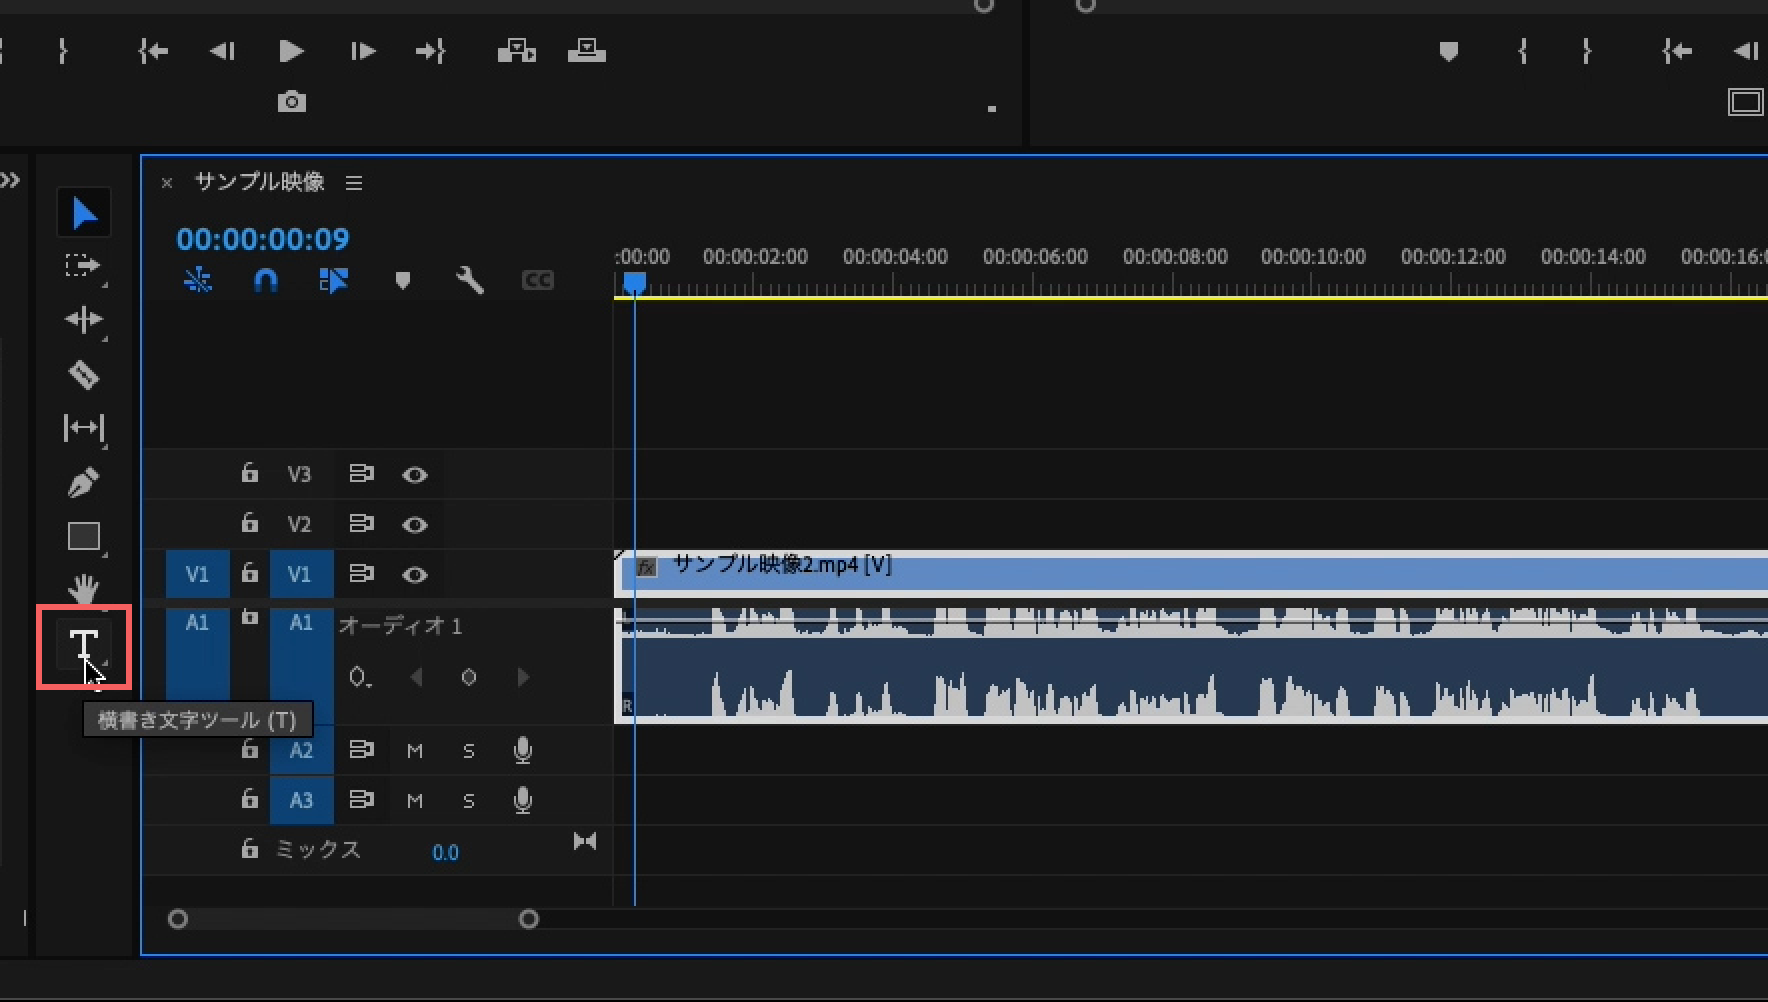This screenshot has width=1768, height=1002.
Task: Toggle the CC captions track button
Action: pyautogui.click(x=538, y=280)
